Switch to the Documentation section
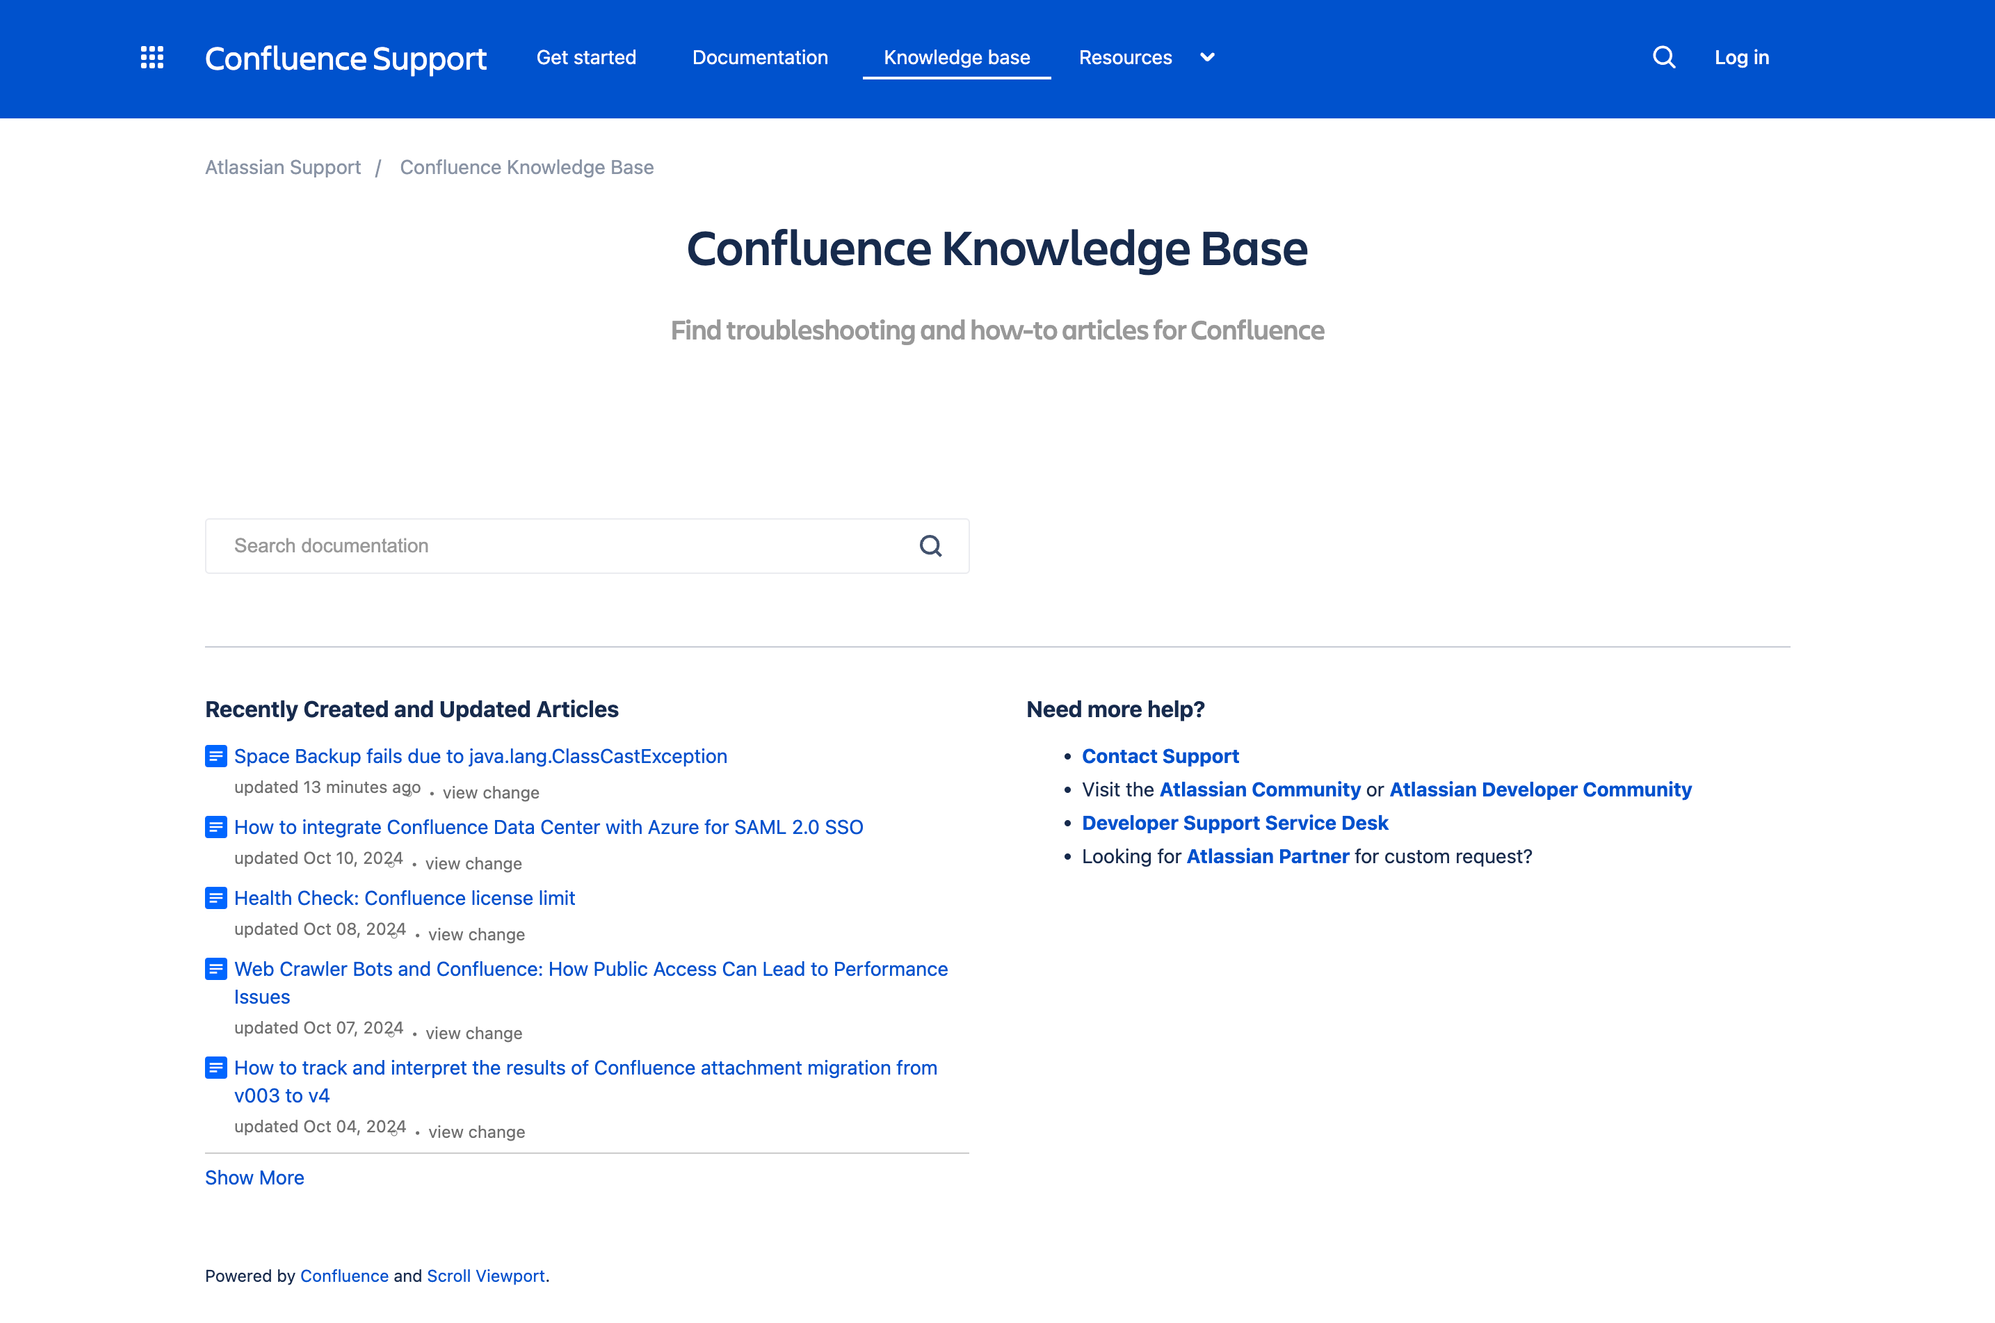The height and width of the screenshot is (1323, 1995). tap(760, 57)
